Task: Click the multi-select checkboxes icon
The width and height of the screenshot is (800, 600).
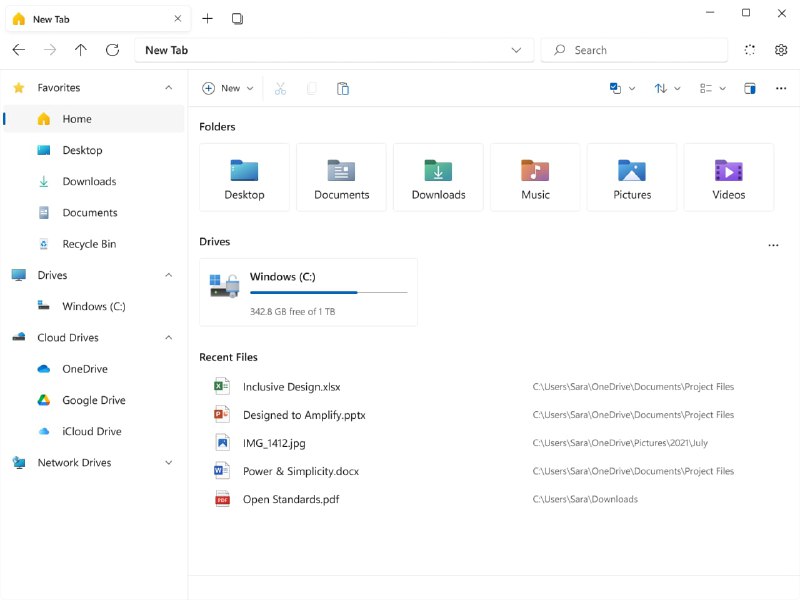Action: [614, 88]
